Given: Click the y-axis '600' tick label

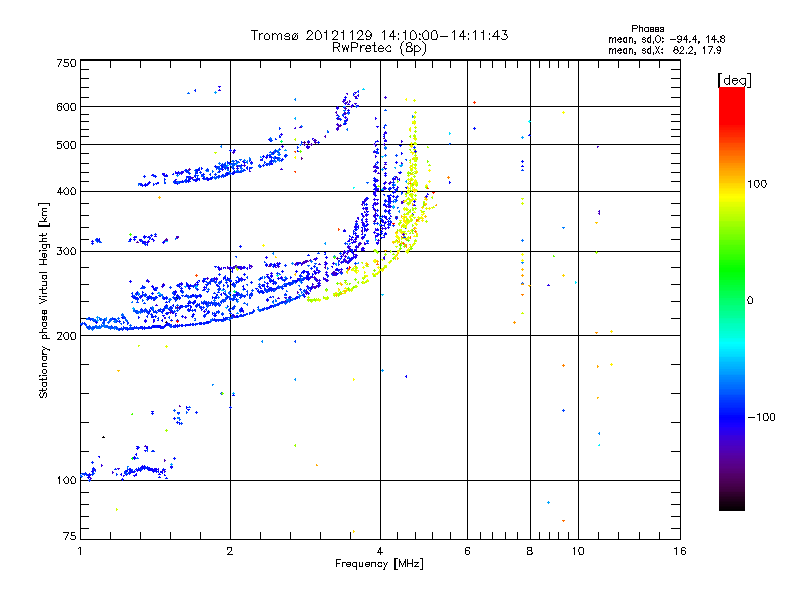Looking at the screenshot, I should click(x=66, y=107).
